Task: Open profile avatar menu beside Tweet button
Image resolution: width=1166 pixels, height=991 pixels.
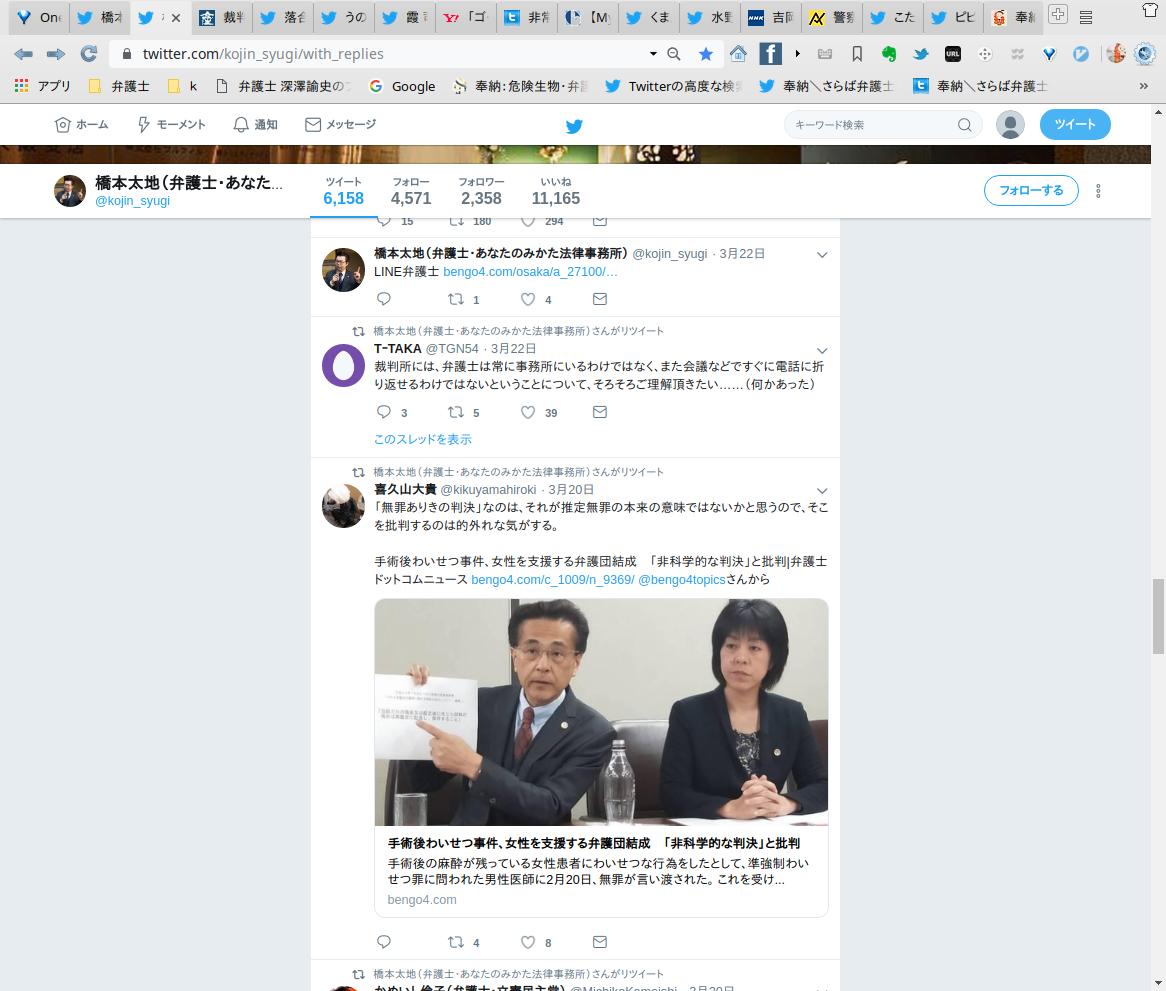Action: (1010, 124)
